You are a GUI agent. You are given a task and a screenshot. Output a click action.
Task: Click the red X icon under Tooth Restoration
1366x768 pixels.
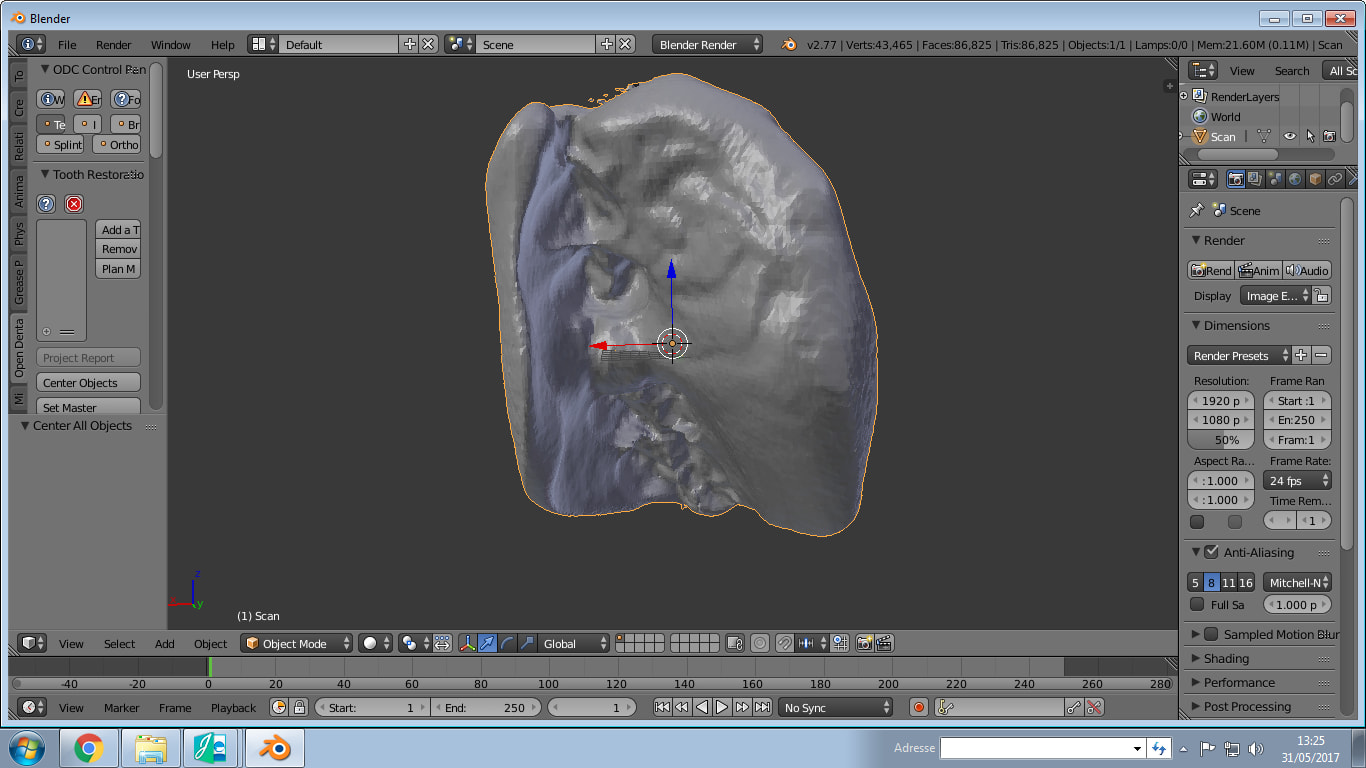pyautogui.click(x=74, y=204)
